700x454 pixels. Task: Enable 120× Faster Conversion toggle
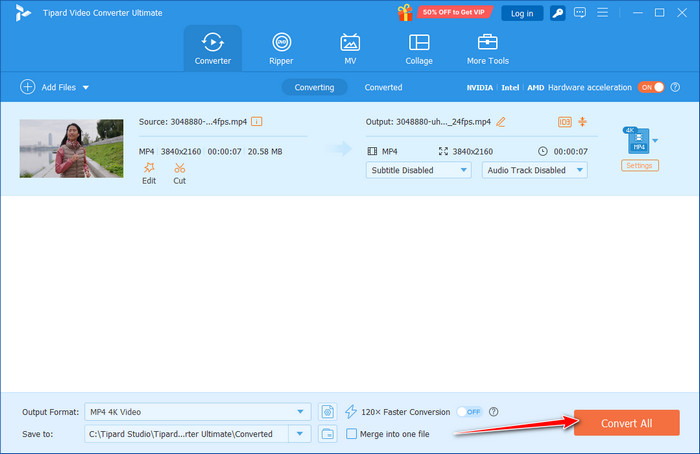click(x=469, y=412)
